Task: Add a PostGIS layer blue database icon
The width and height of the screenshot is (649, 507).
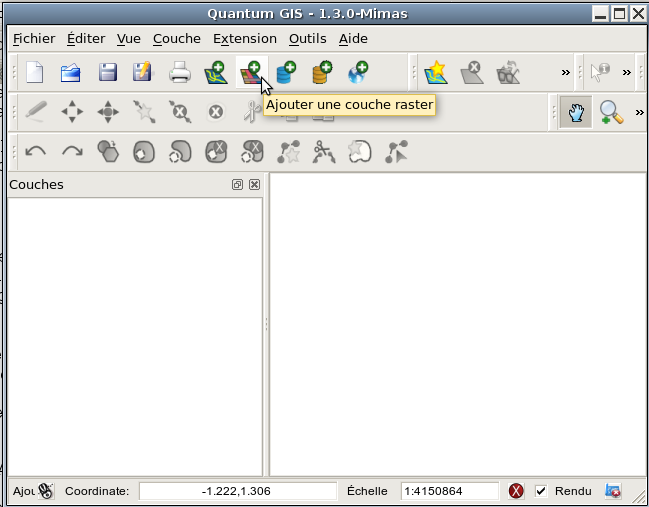Action: pyautogui.click(x=286, y=72)
